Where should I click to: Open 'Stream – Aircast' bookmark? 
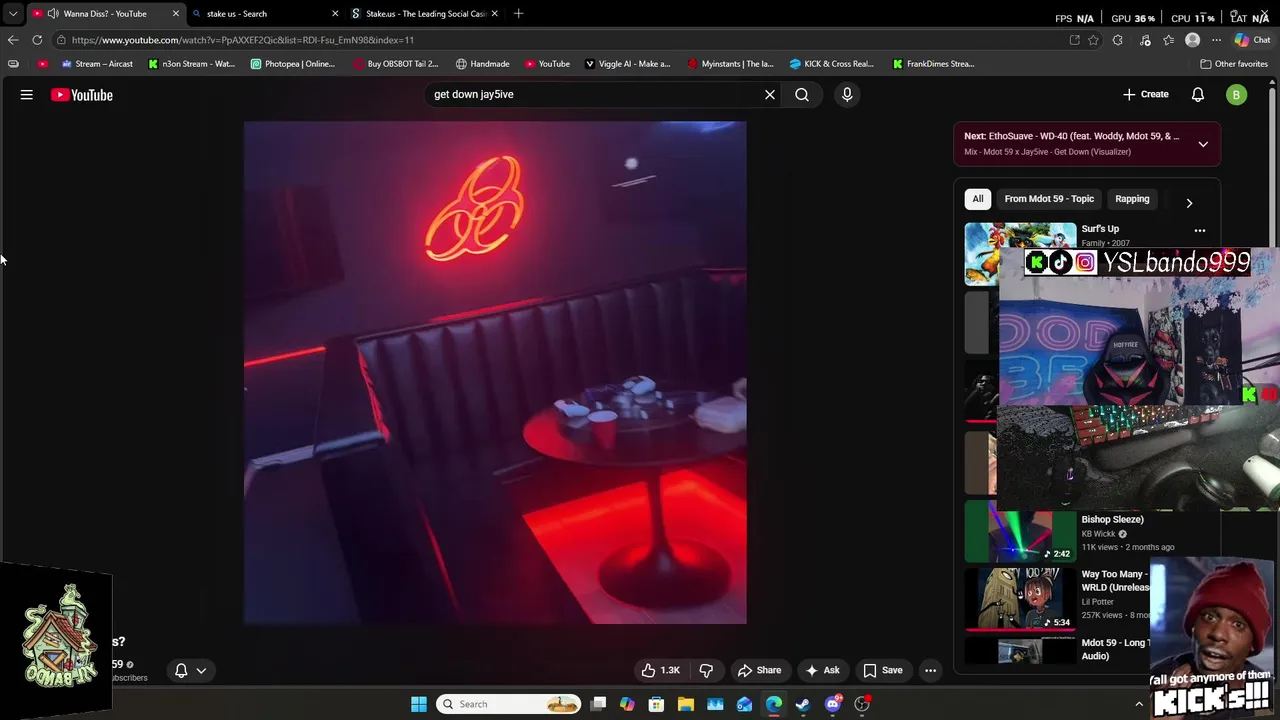click(x=97, y=64)
